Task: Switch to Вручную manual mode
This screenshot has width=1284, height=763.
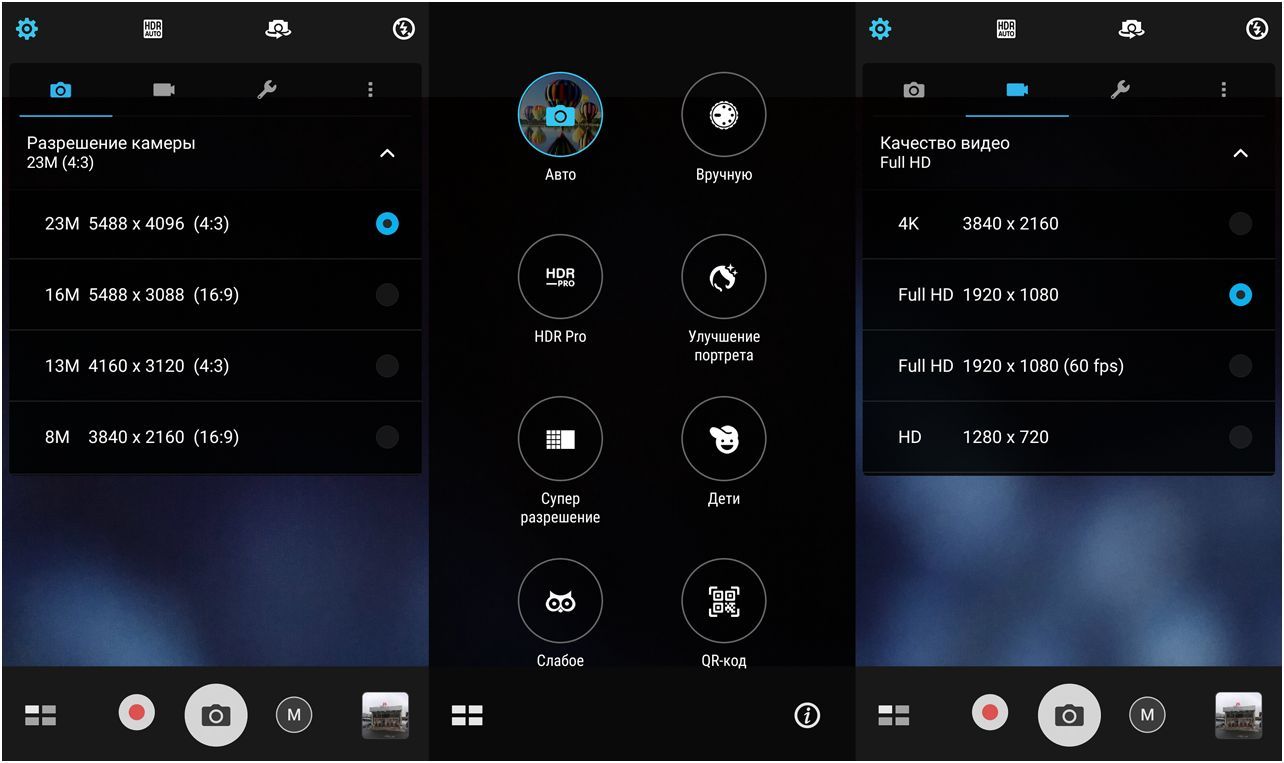Action: pos(723,115)
